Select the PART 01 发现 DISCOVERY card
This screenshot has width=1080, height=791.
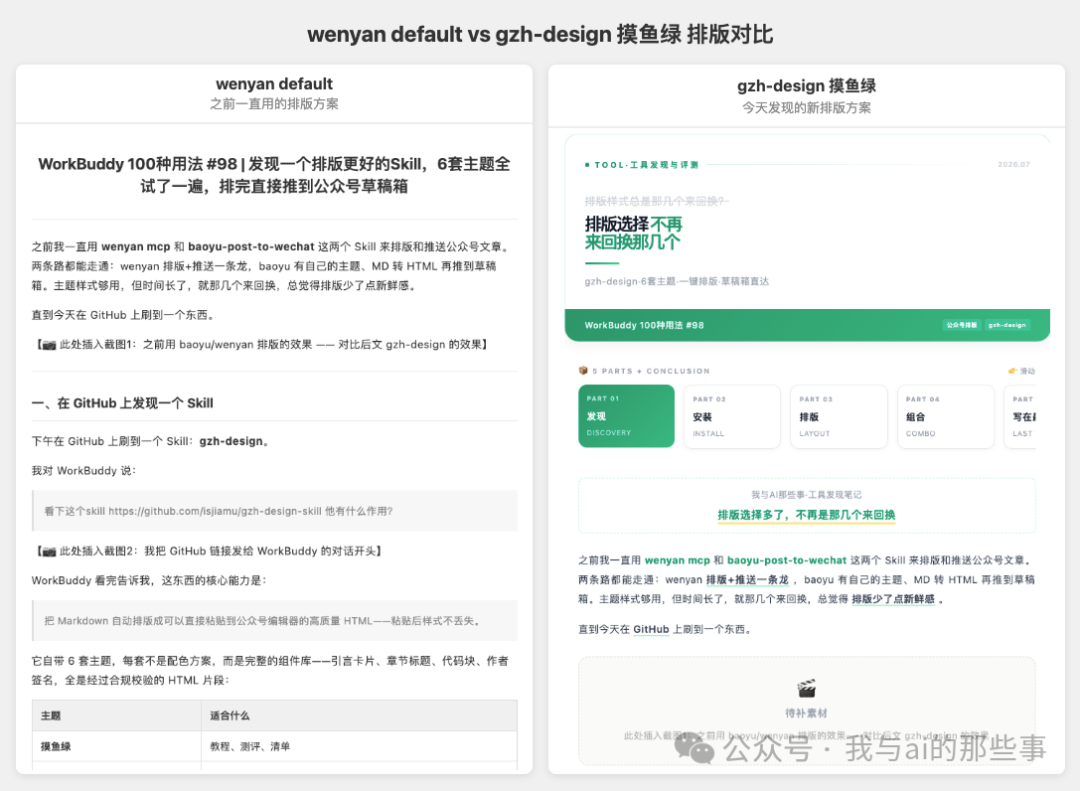626,416
